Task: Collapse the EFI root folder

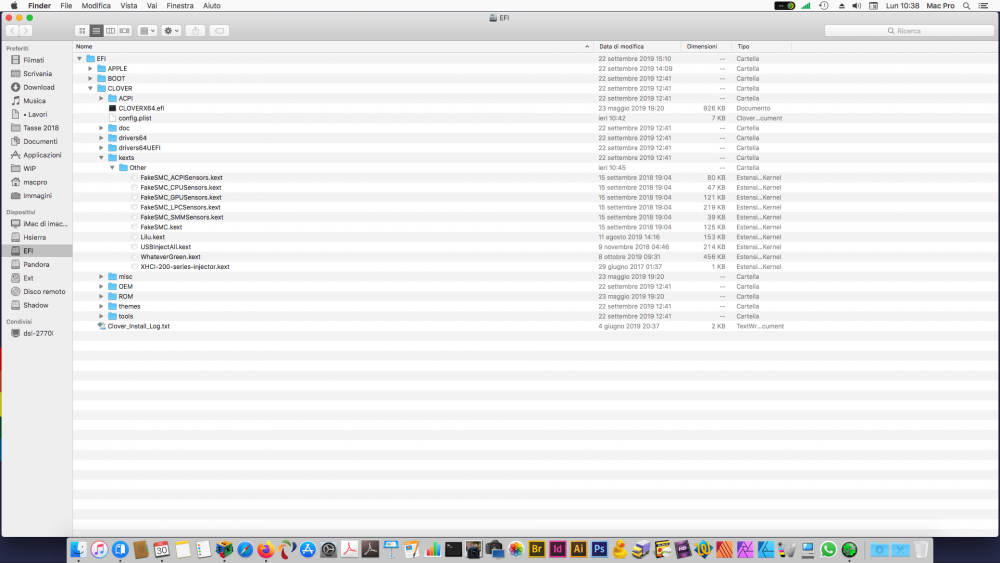Action: coord(80,59)
